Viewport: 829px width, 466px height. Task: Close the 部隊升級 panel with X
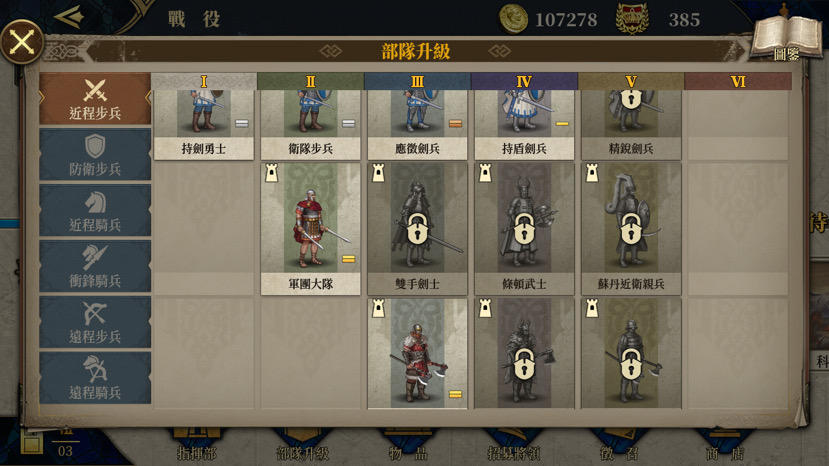pos(22,42)
